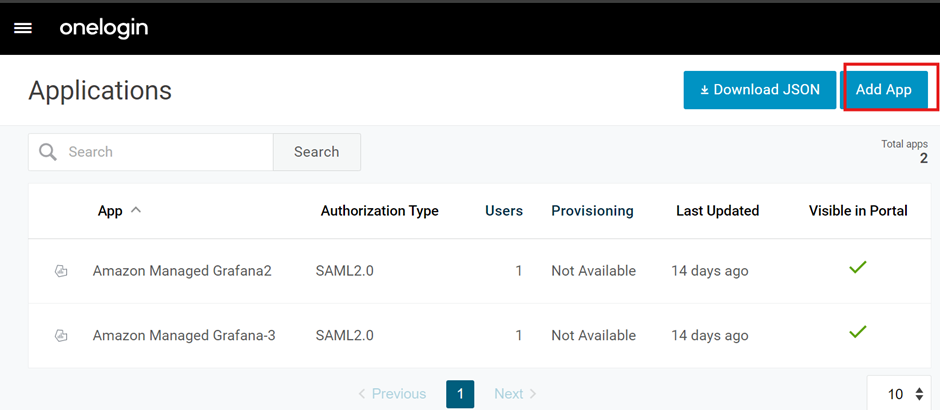Sort by Users column
940x410 pixels.
tap(504, 211)
